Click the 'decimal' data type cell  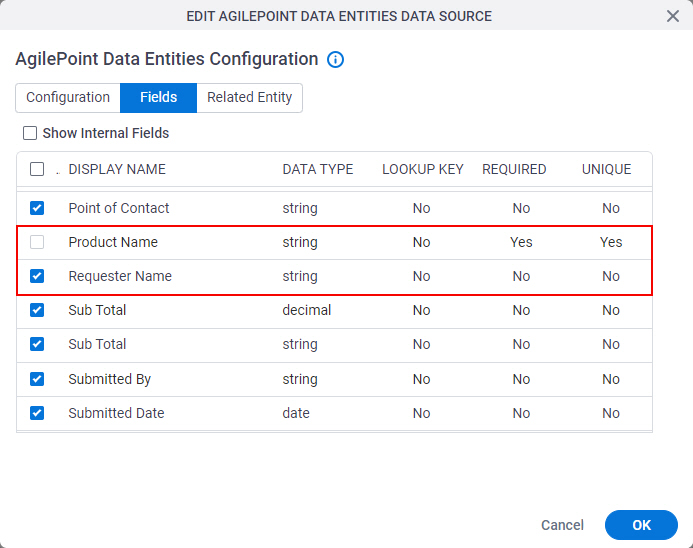[306, 310]
